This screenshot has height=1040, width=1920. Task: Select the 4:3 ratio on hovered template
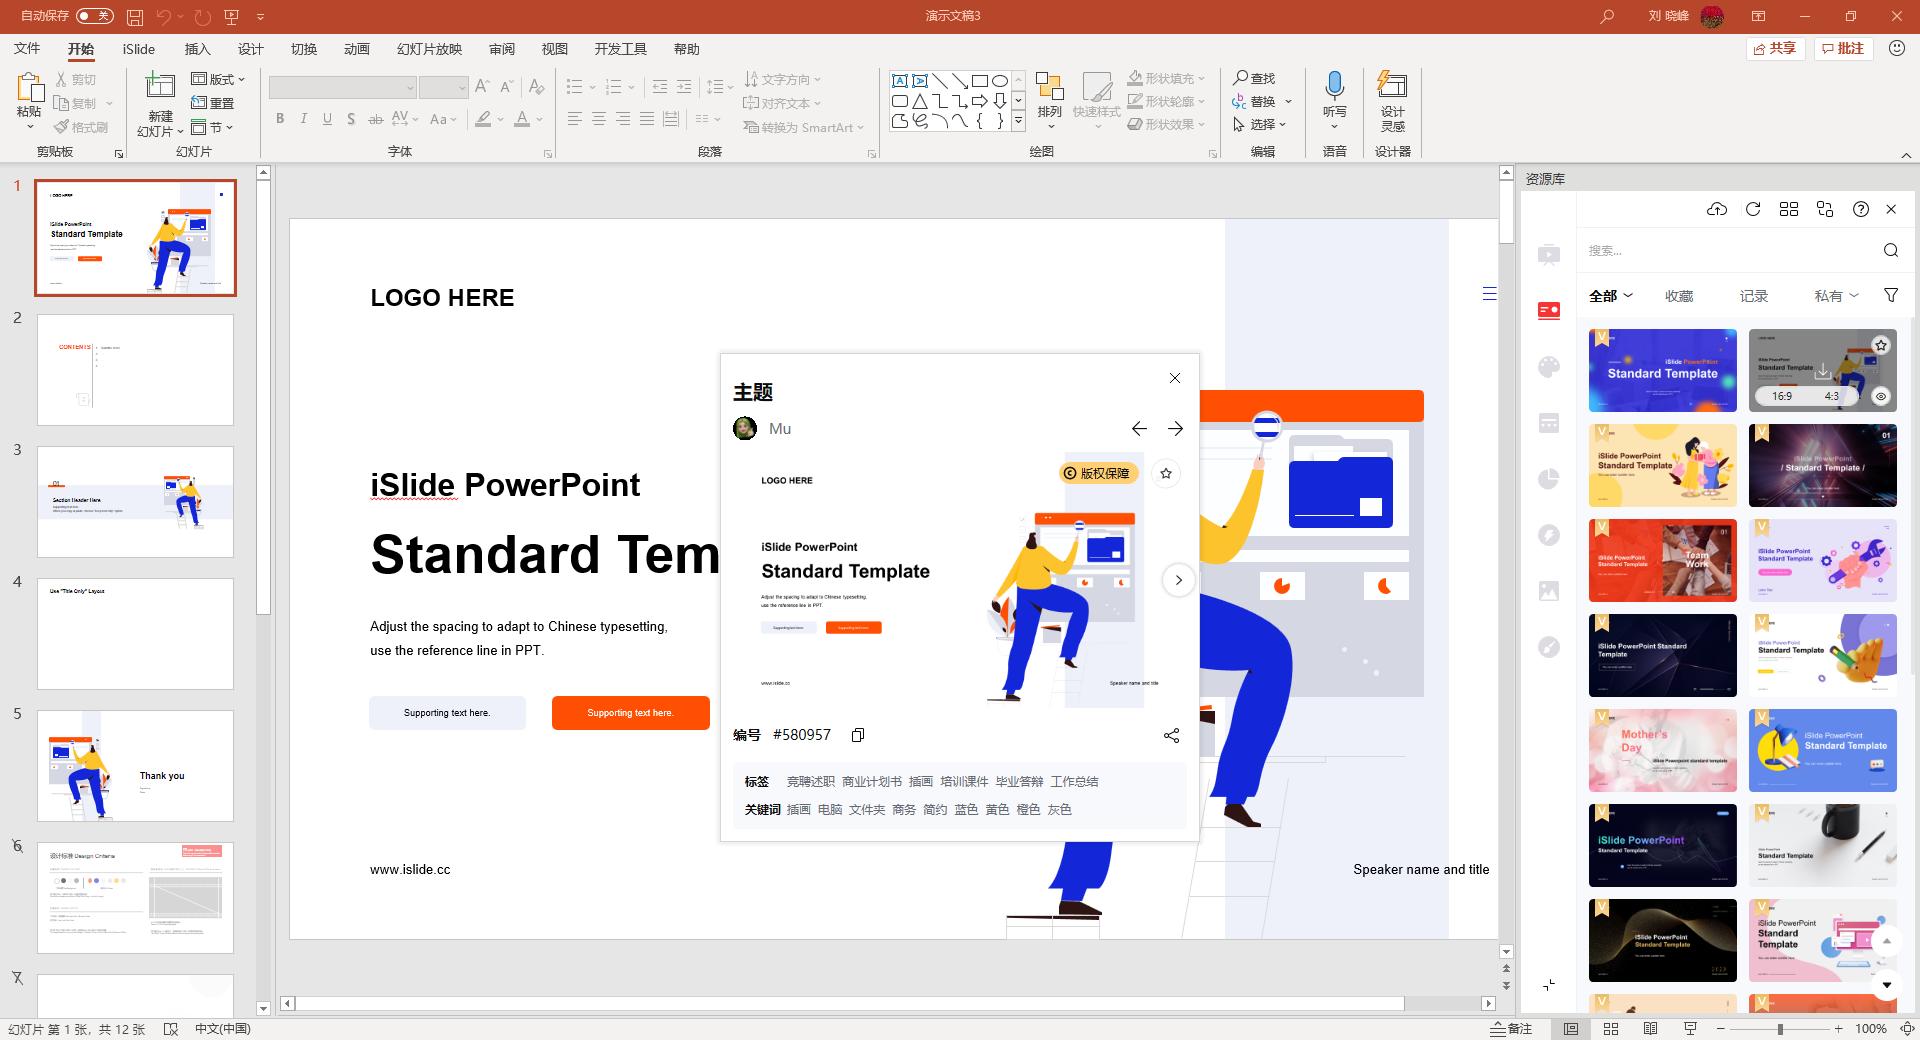(1832, 396)
